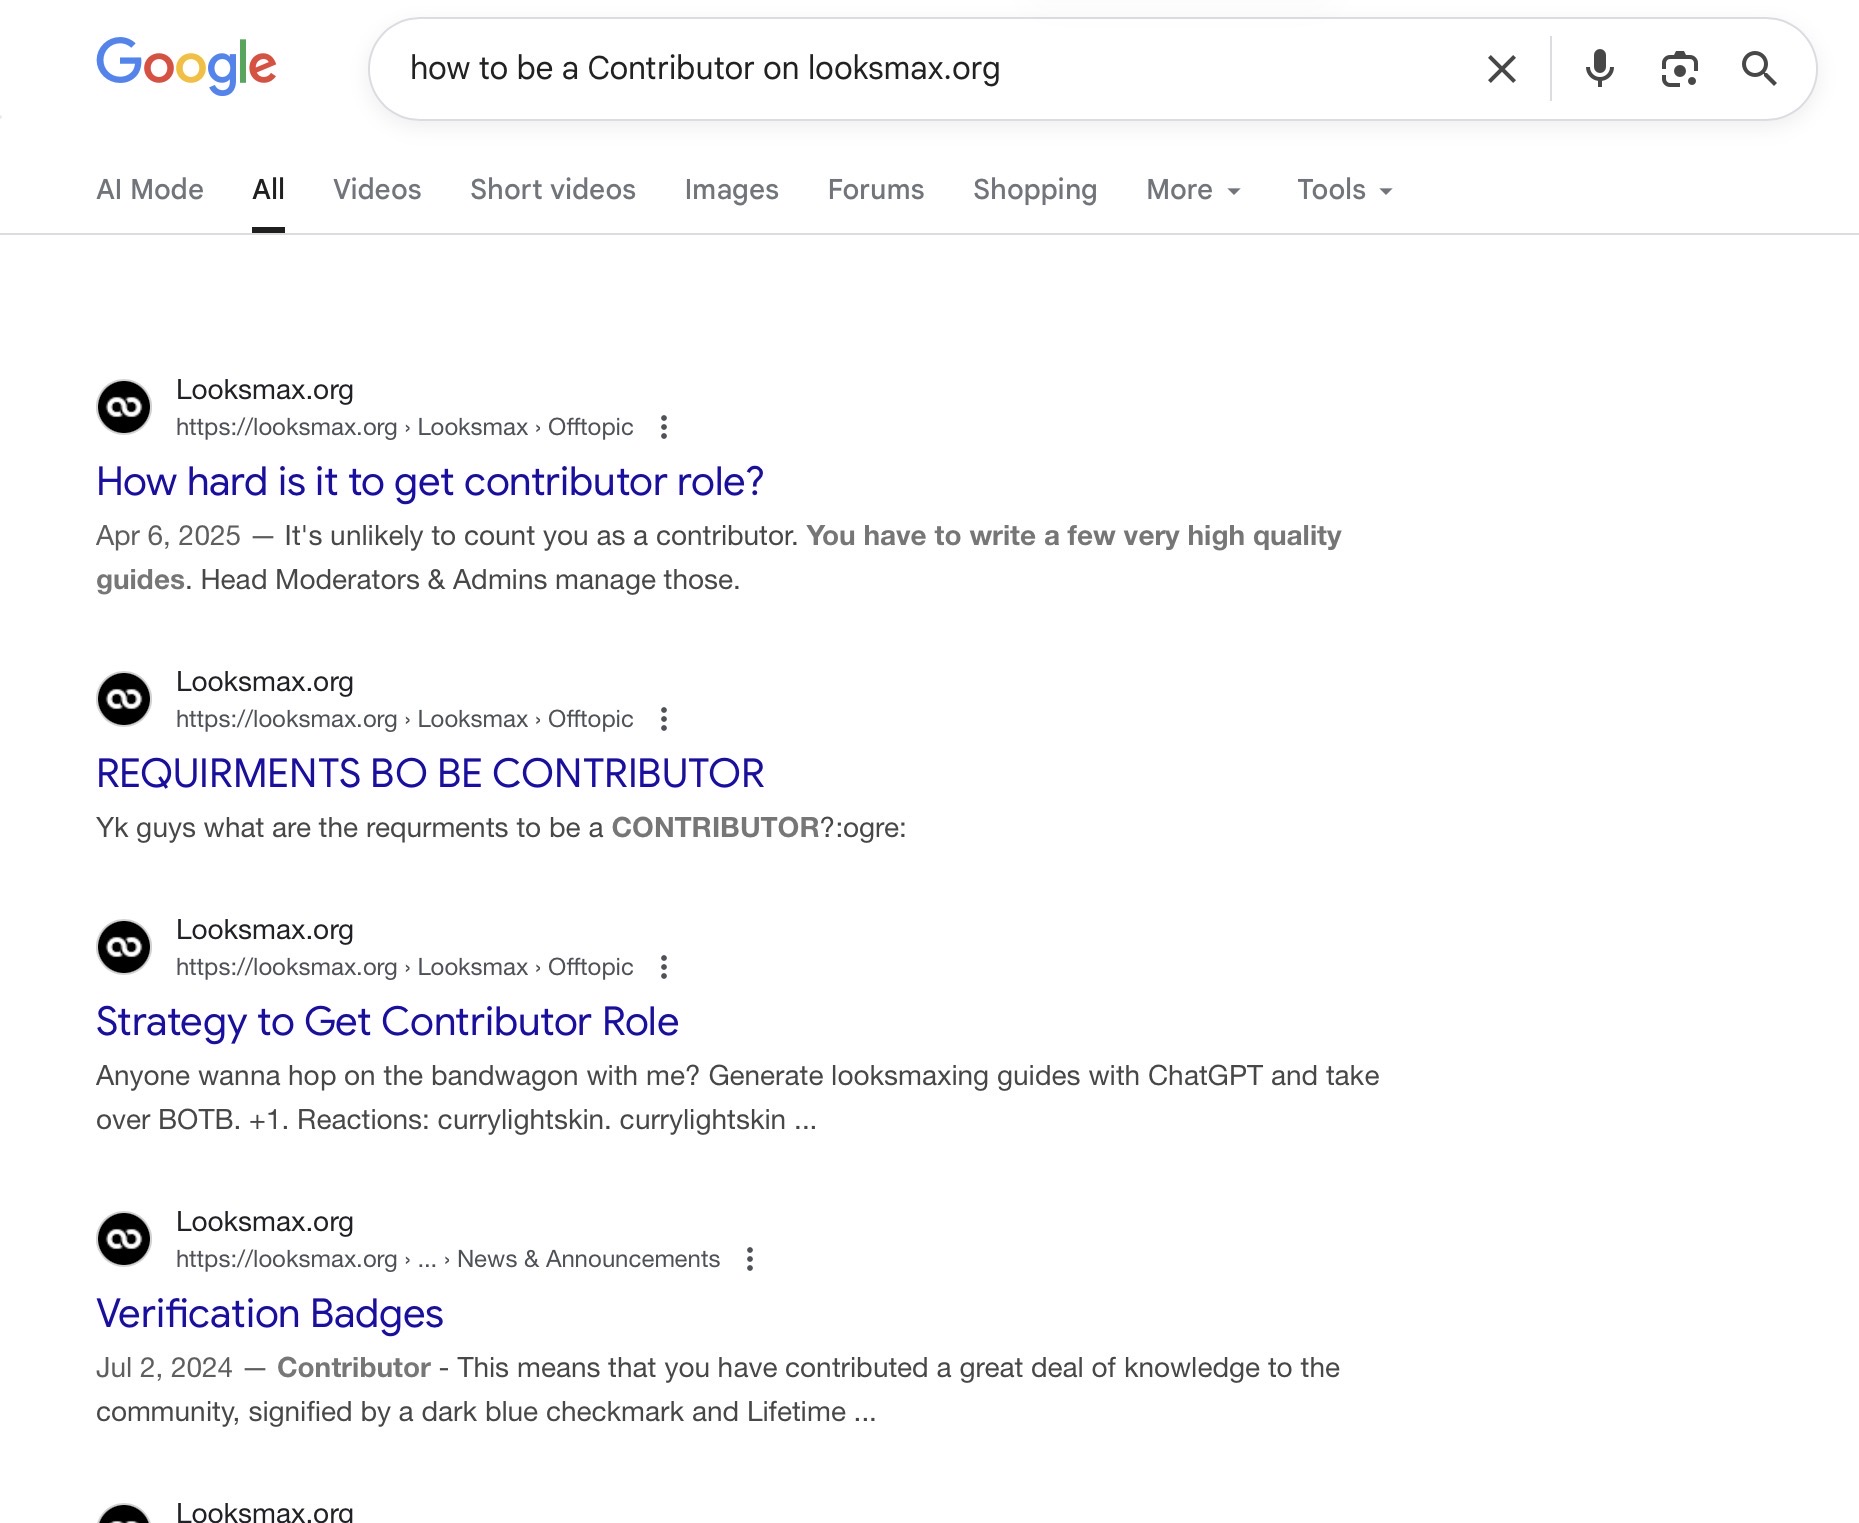
Task: Clear the search query with X
Action: 1501,69
